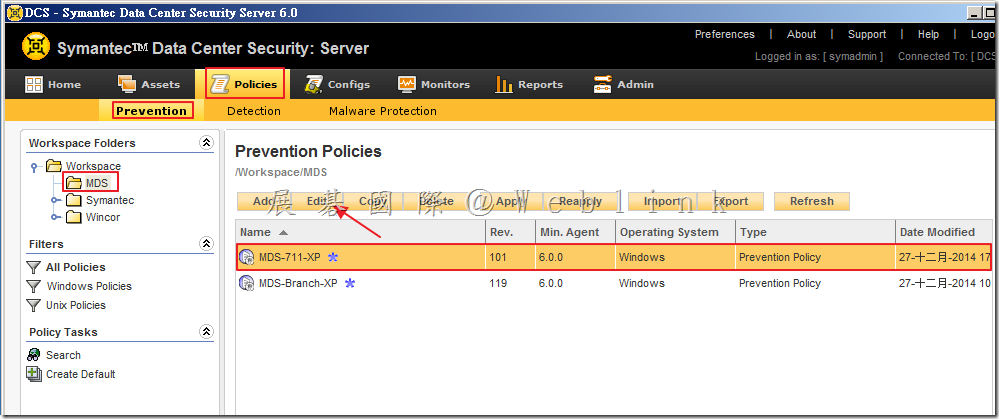
Task: Select the MDS-711-XP policy name
Action: pos(290,258)
